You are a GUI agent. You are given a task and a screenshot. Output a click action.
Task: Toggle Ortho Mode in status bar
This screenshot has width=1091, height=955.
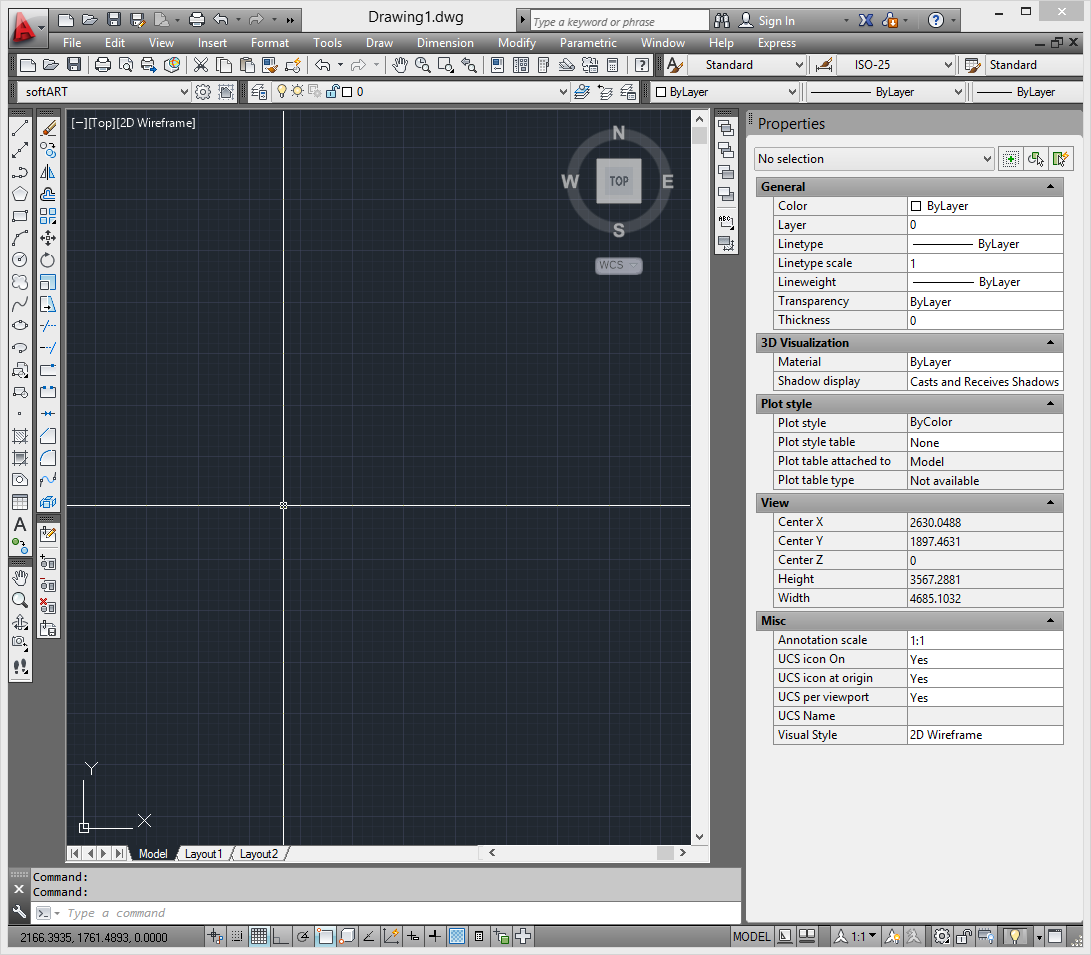[x=280, y=937]
